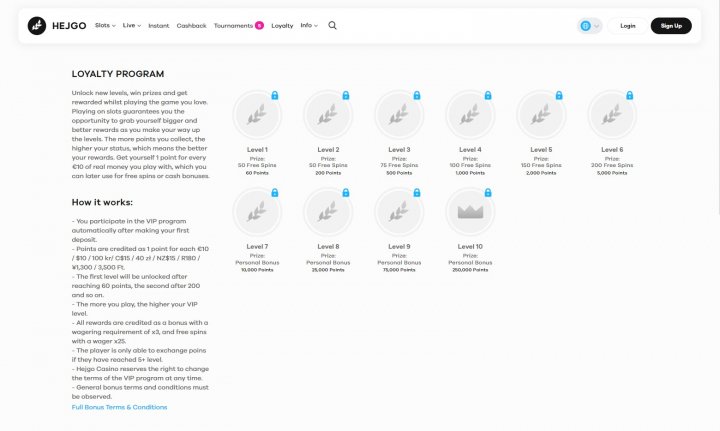
Task: Click the Level 1 laurel badge
Action: [x=257, y=115]
